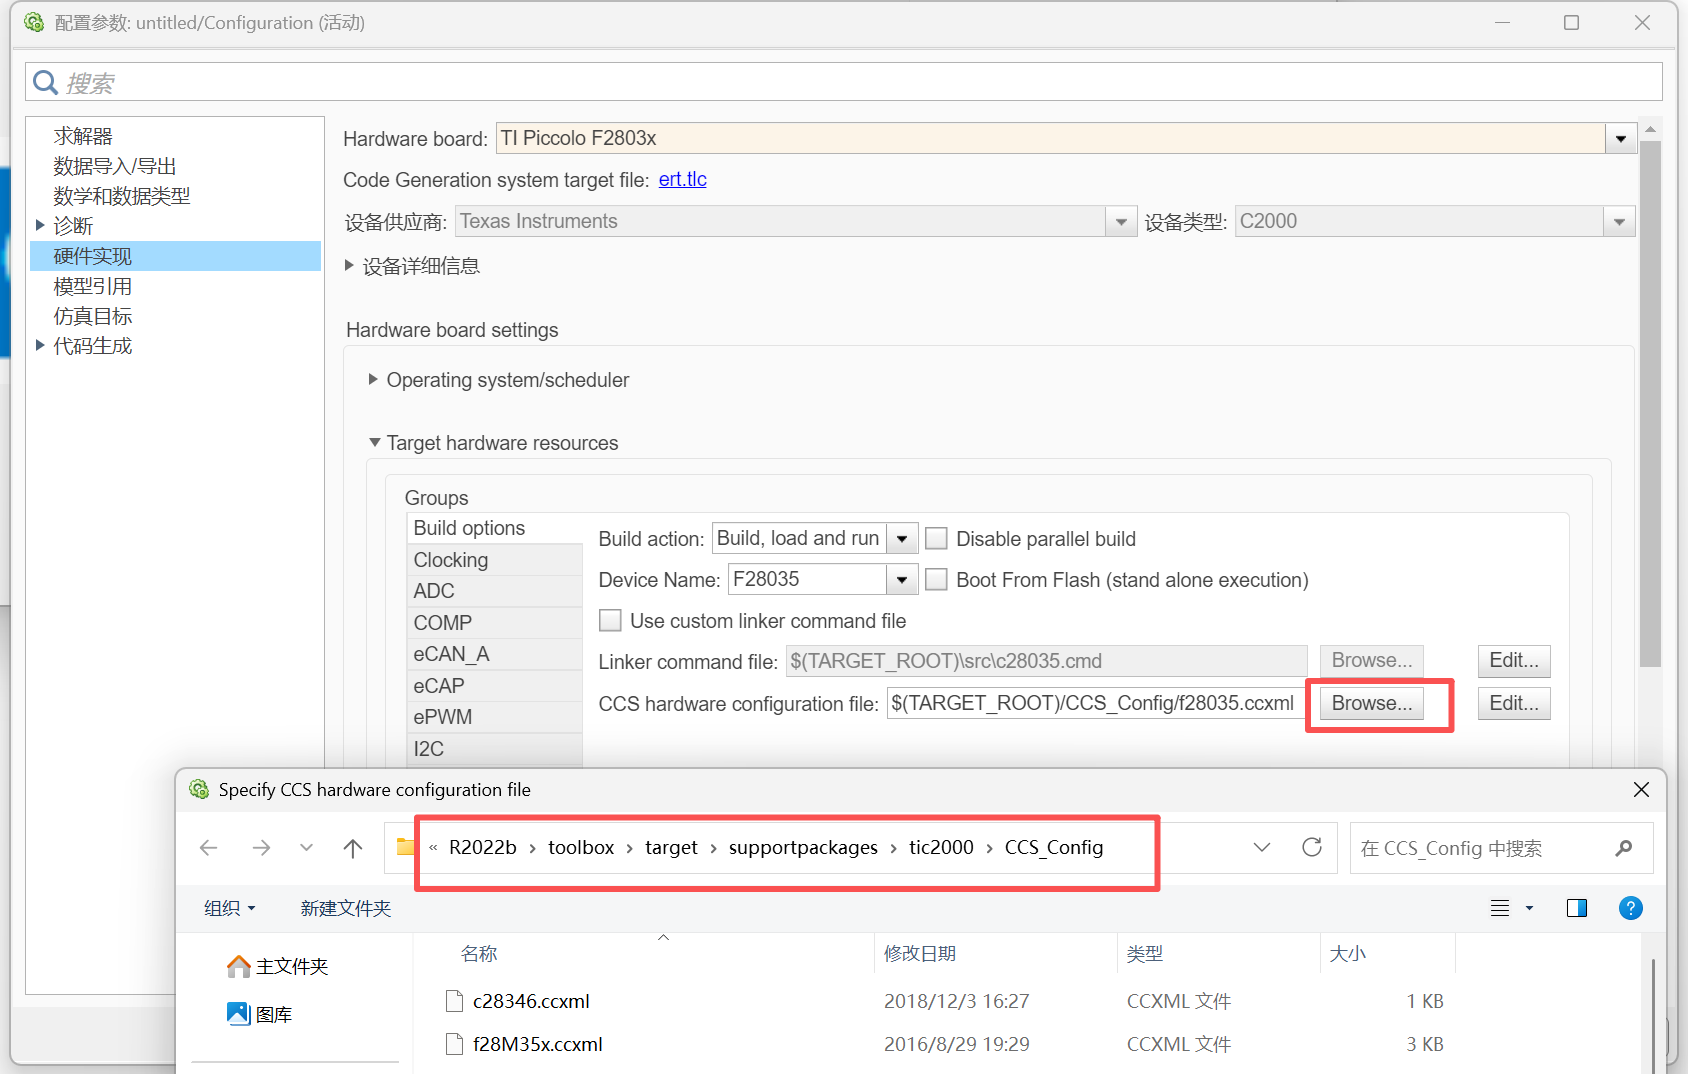
Task: Enable Use custom linker command file
Action: click(x=610, y=621)
